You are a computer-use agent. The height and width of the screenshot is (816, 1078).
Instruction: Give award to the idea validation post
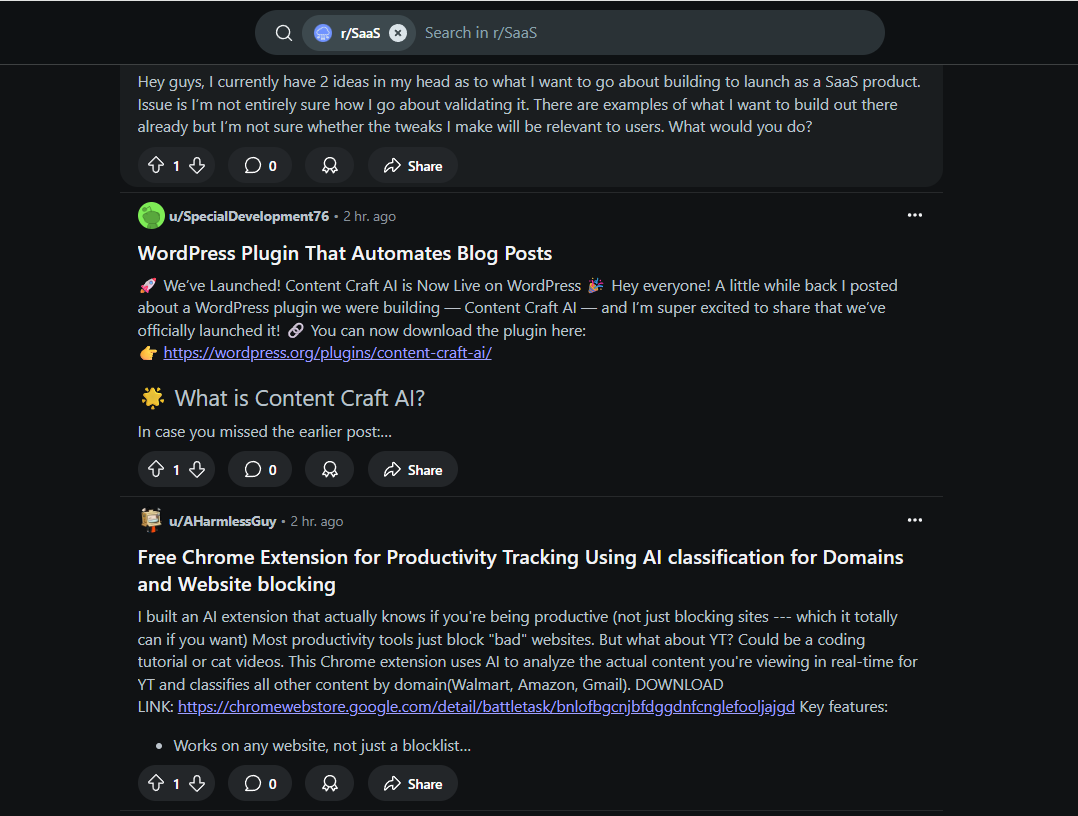point(330,166)
